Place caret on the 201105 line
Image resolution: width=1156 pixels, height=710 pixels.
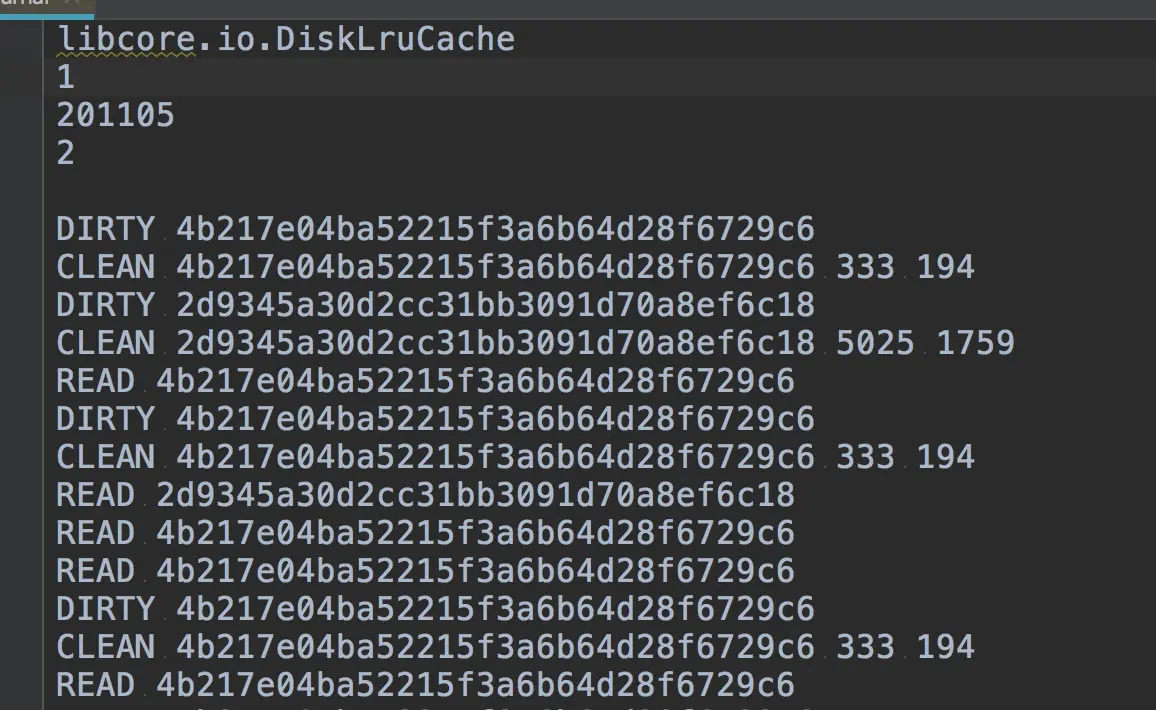click(116, 115)
